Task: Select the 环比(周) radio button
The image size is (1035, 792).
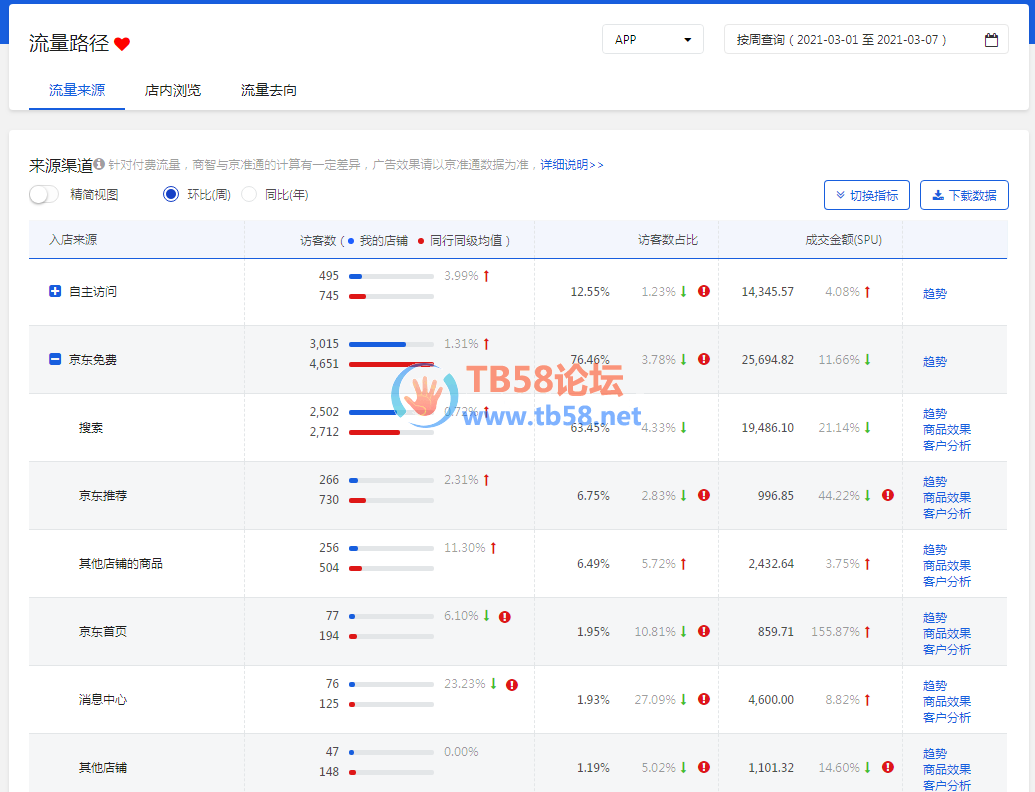Action: click(171, 194)
